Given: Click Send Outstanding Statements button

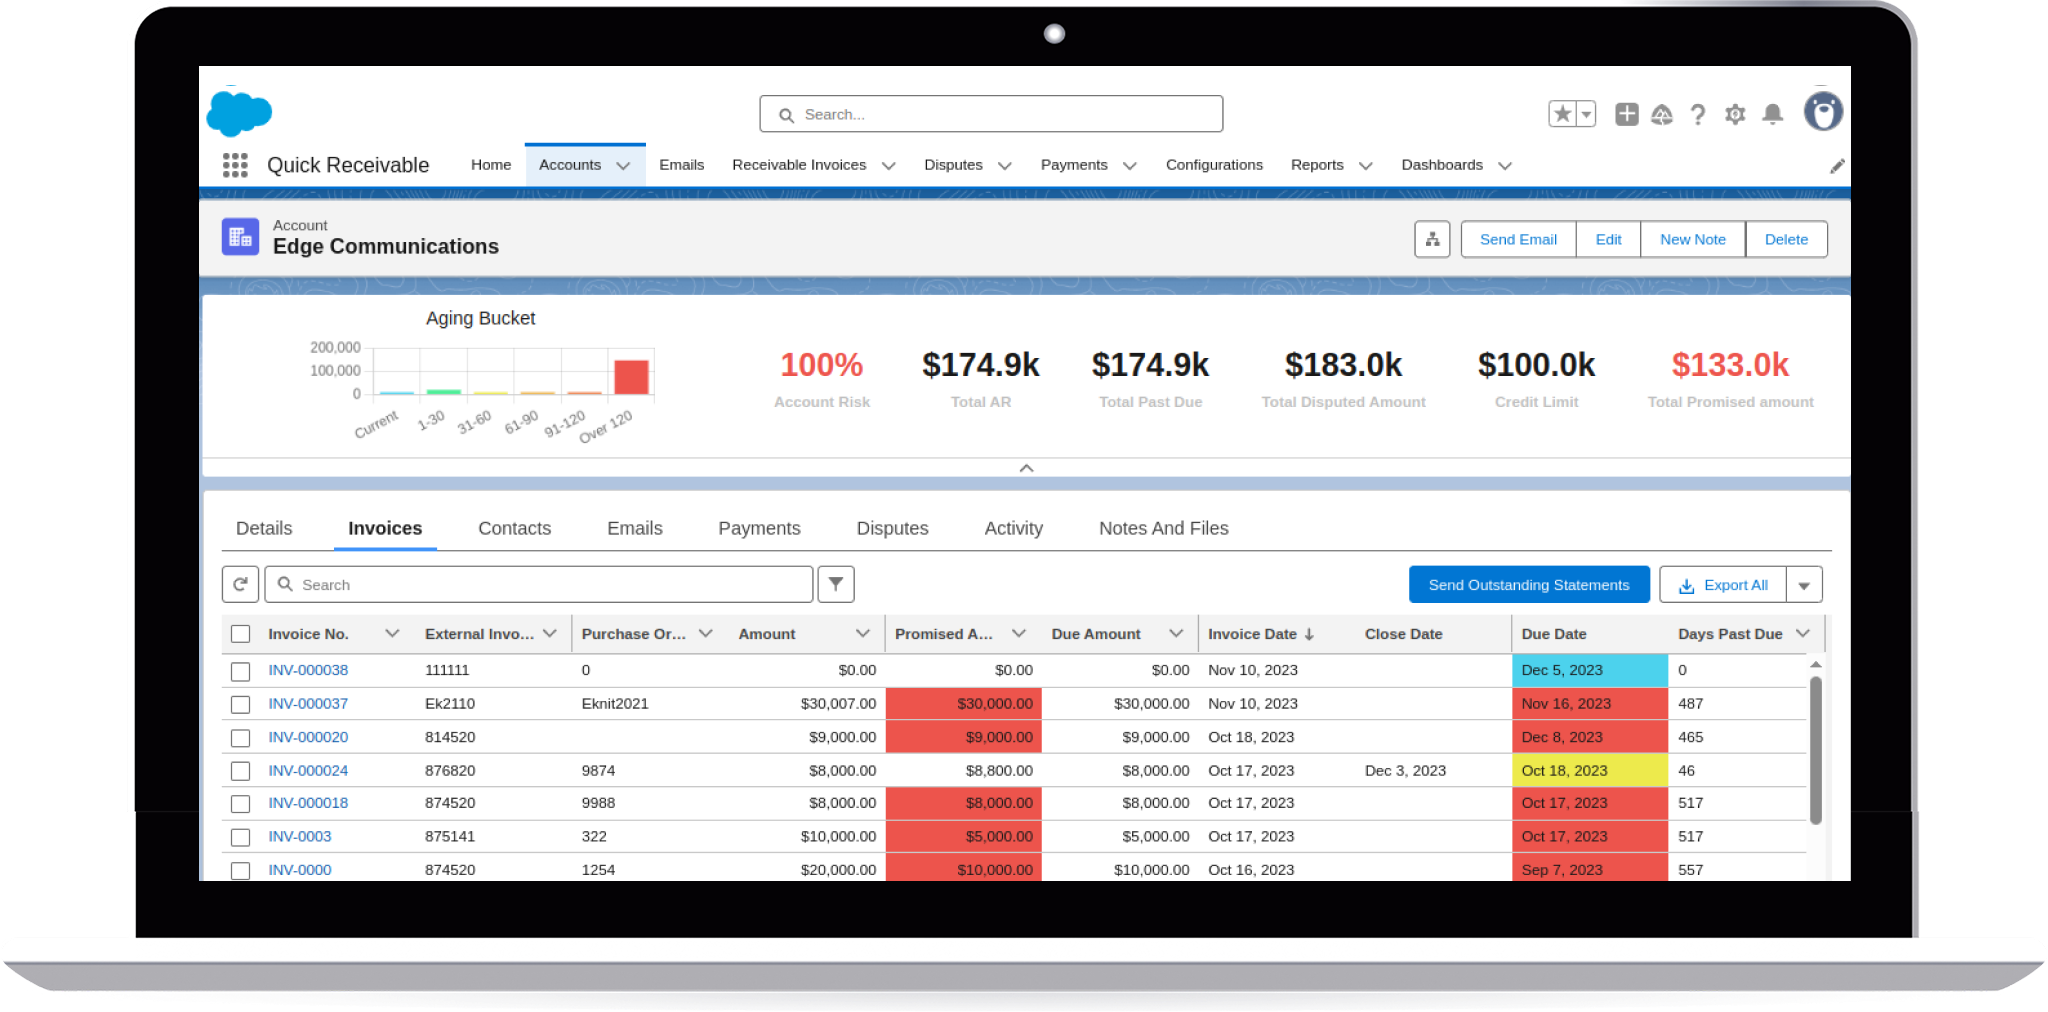Looking at the screenshot, I should tap(1528, 585).
